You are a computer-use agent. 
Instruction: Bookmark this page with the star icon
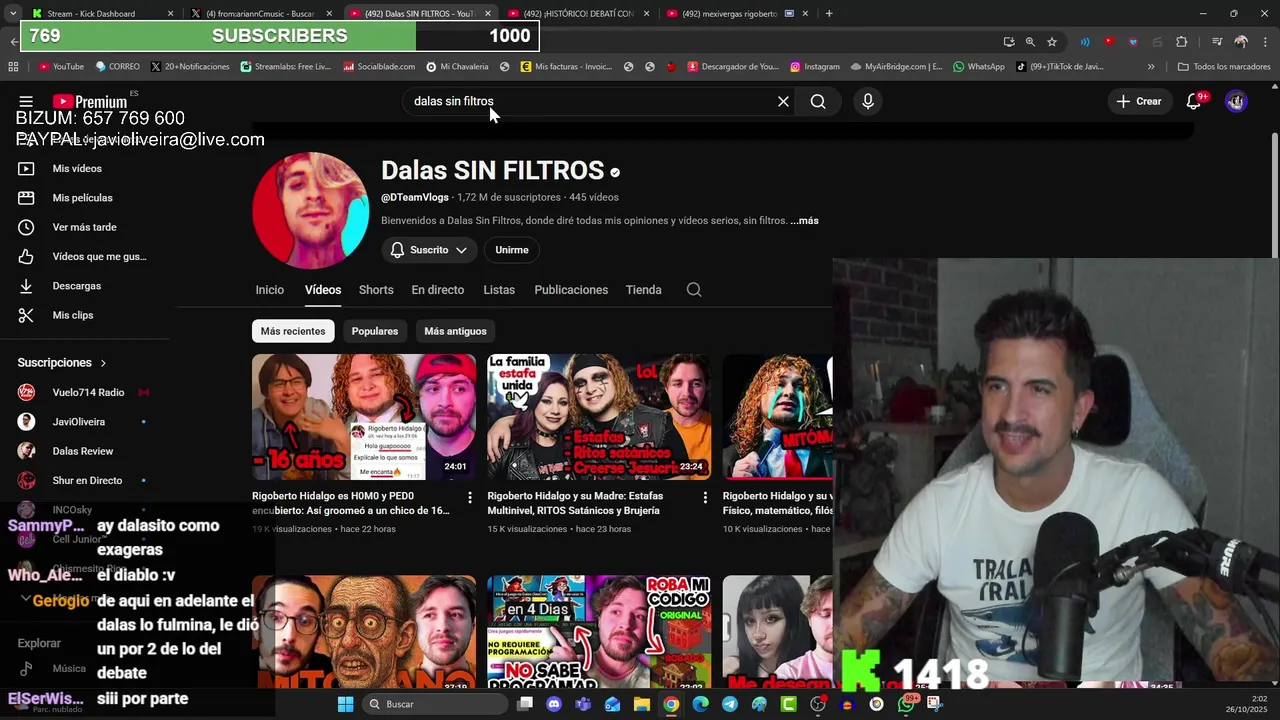click(x=1052, y=42)
